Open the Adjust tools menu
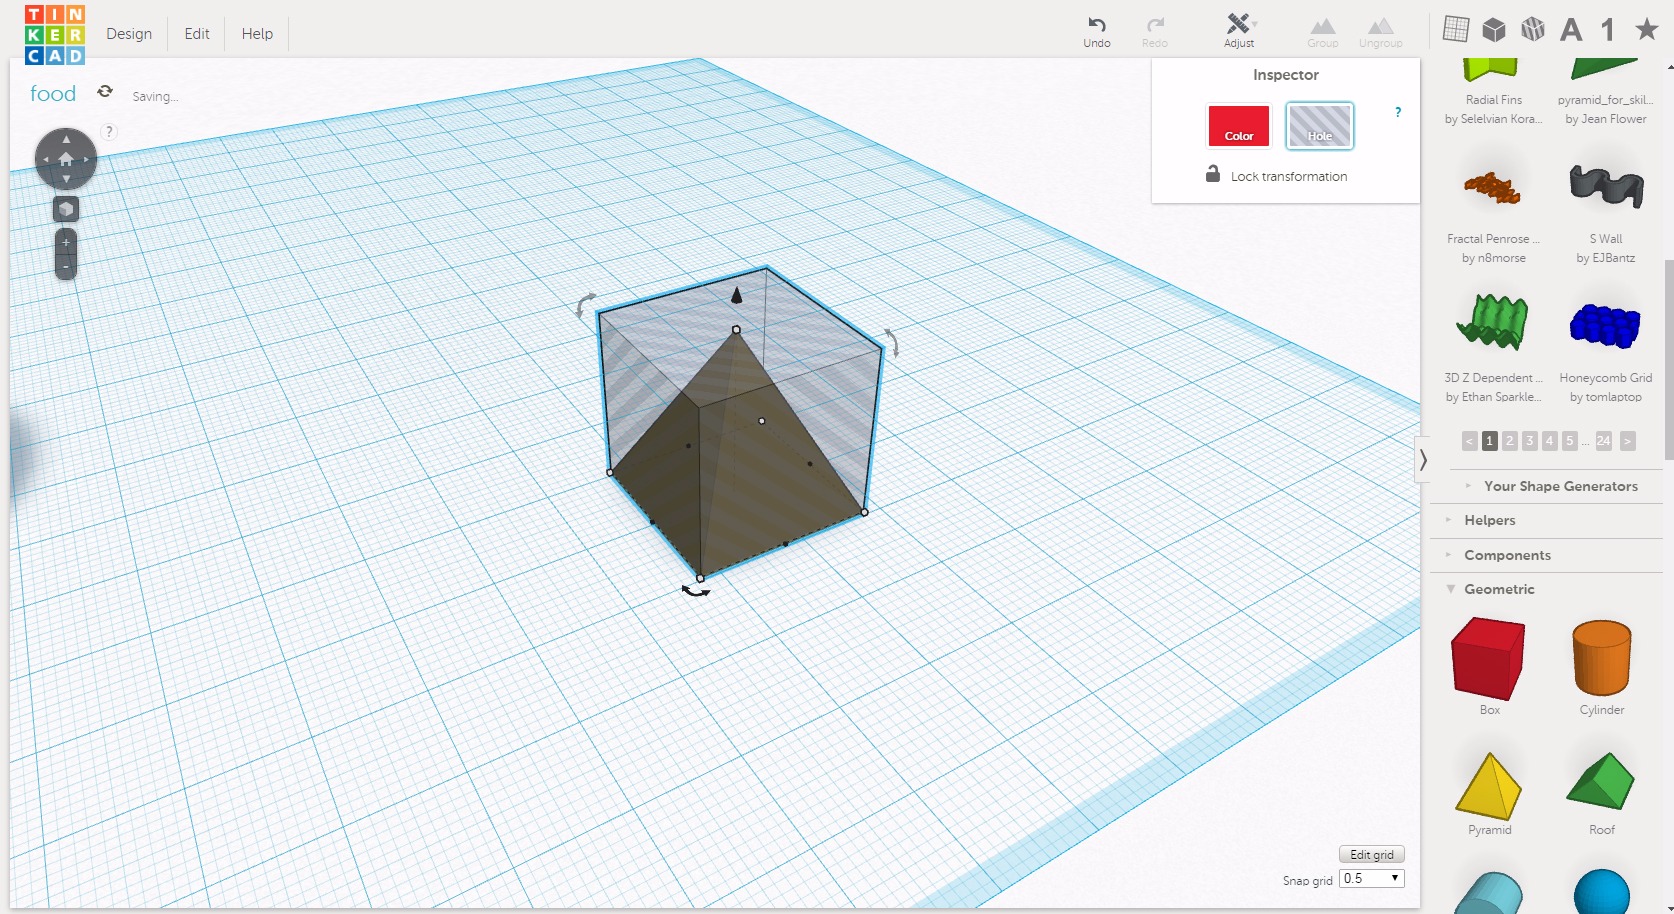The image size is (1674, 914). click(1239, 31)
